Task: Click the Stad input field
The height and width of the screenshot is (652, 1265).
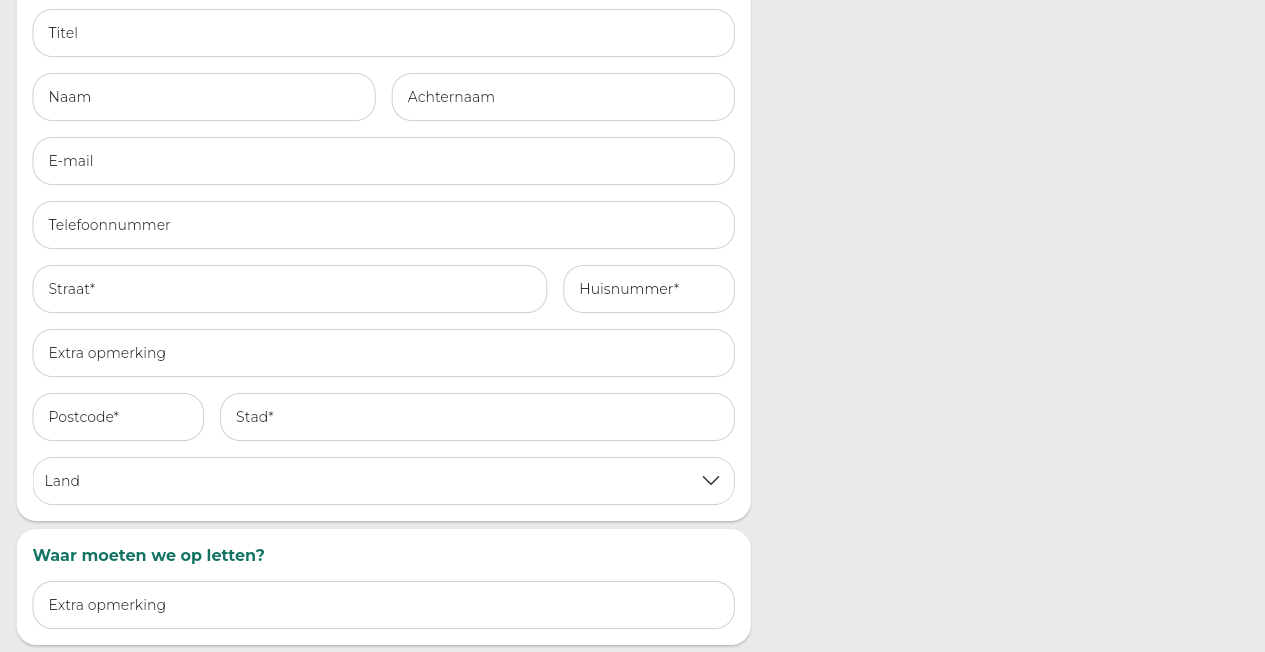Action: tap(477, 417)
